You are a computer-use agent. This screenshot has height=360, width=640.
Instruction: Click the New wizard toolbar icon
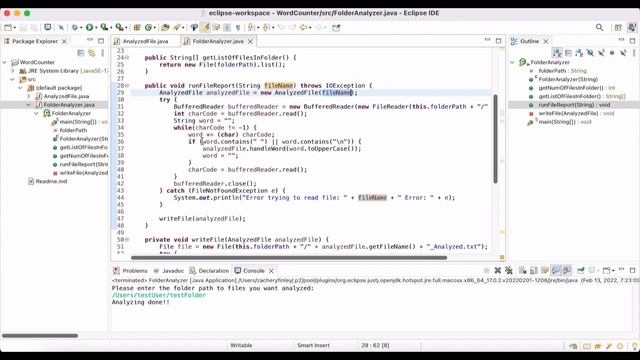coord(8,27)
